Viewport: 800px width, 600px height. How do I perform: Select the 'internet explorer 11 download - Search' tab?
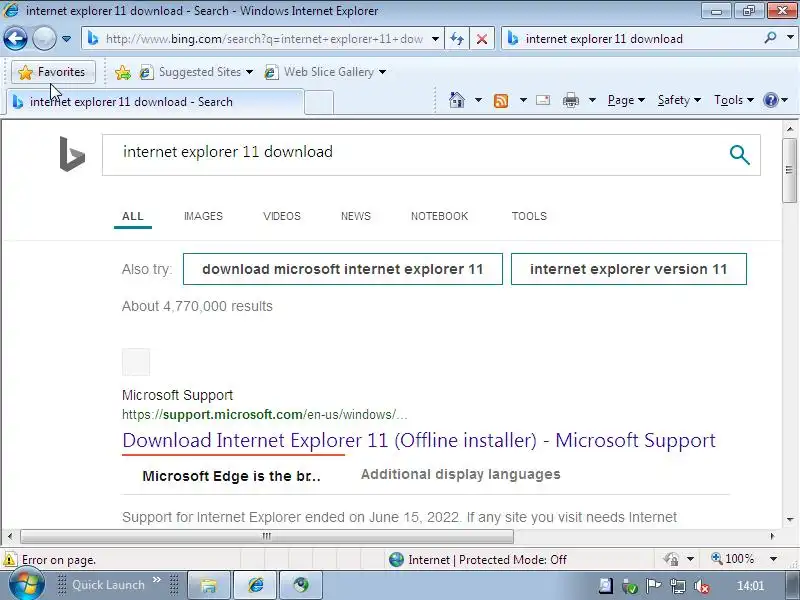pos(155,102)
